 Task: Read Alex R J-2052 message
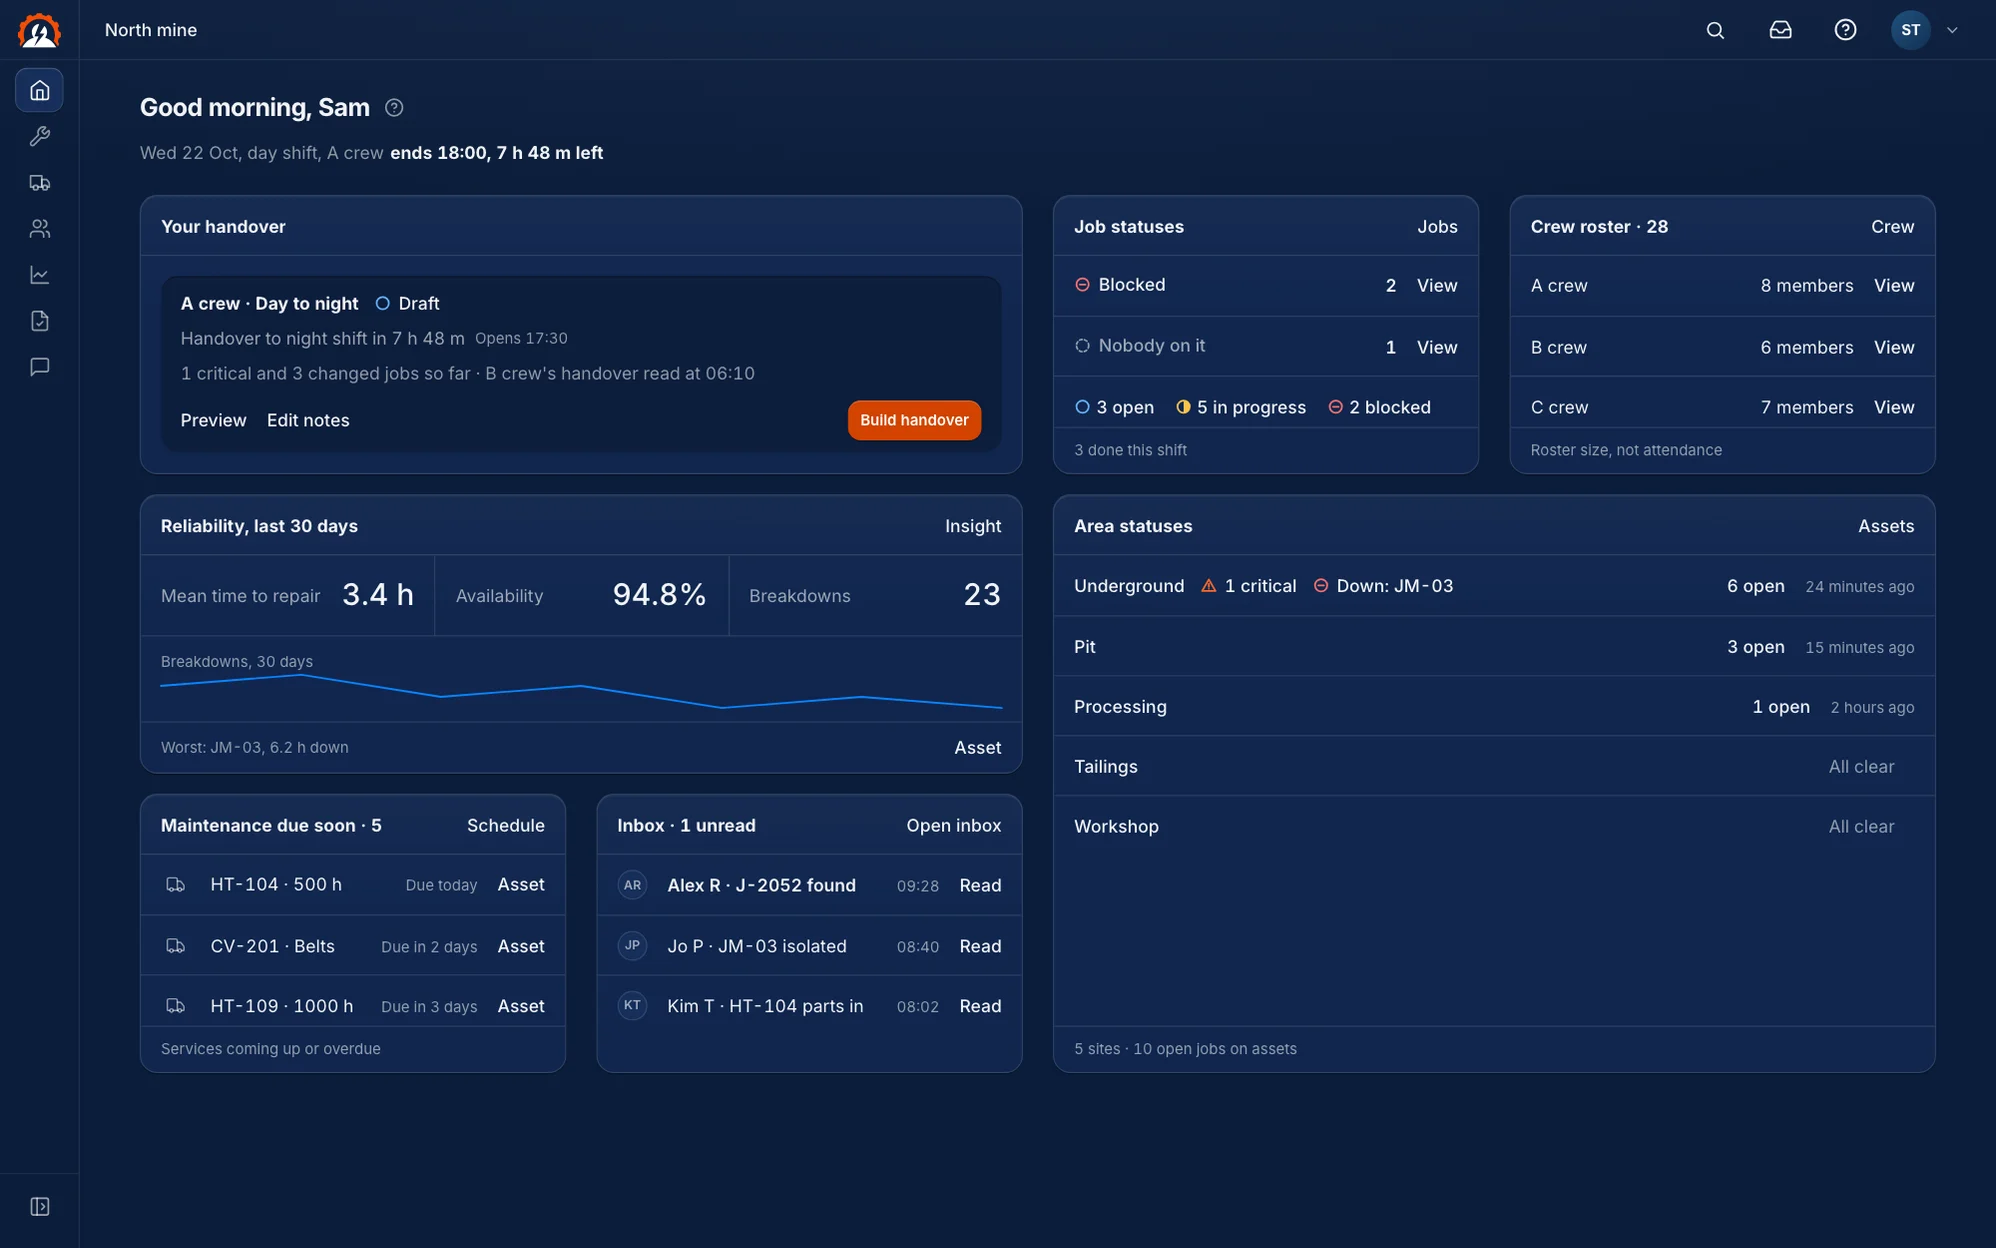pos(980,885)
